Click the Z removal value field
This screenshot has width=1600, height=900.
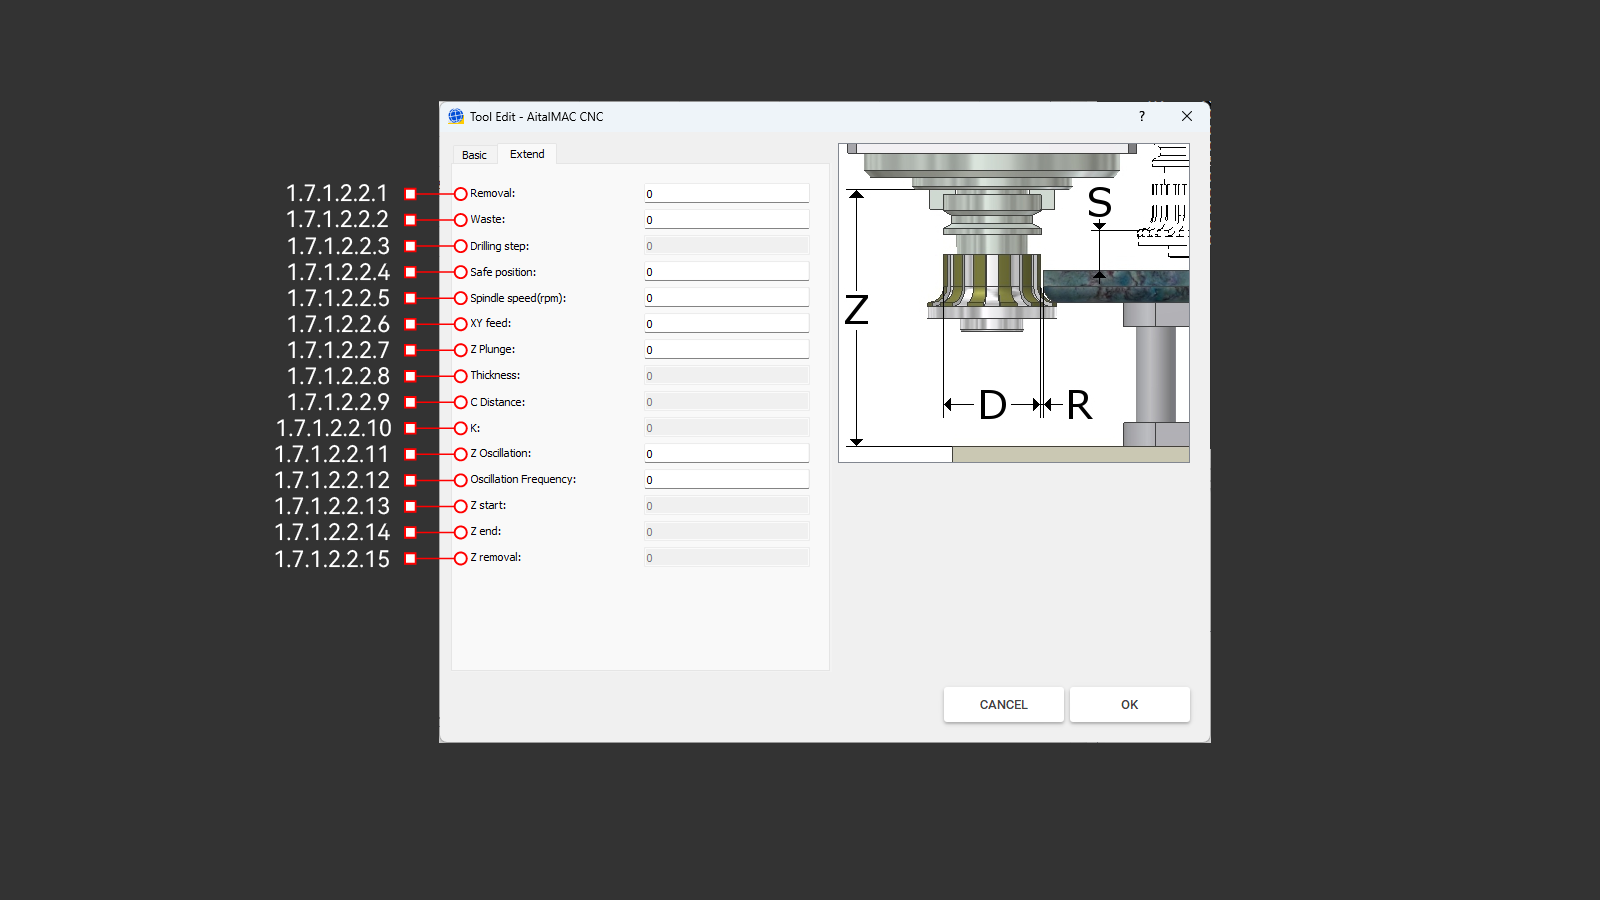[x=726, y=558]
